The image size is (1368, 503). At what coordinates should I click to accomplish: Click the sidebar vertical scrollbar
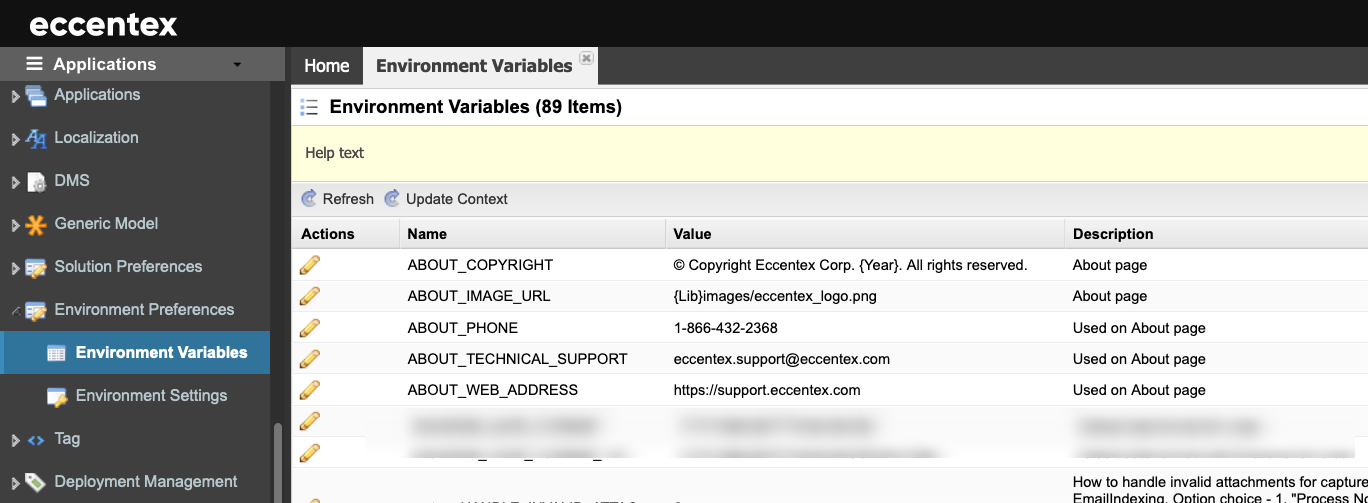[x=278, y=464]
